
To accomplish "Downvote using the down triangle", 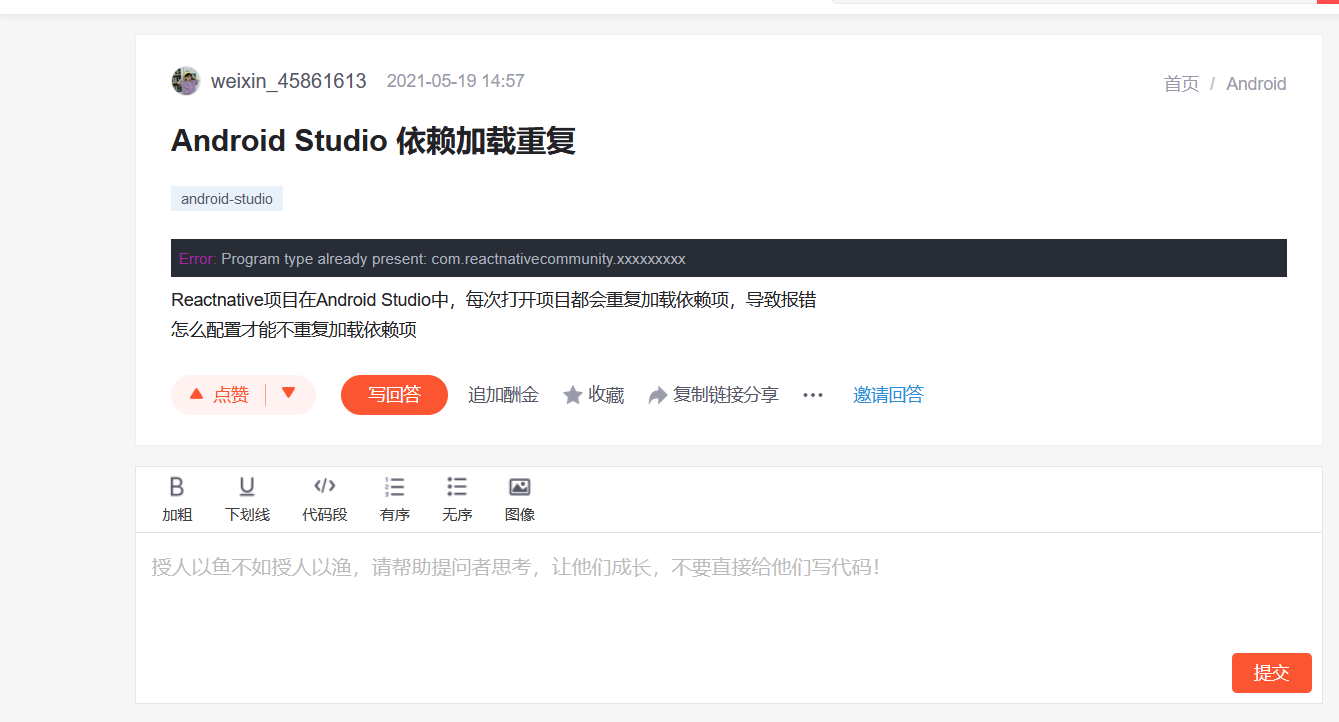I will point(288,393).
